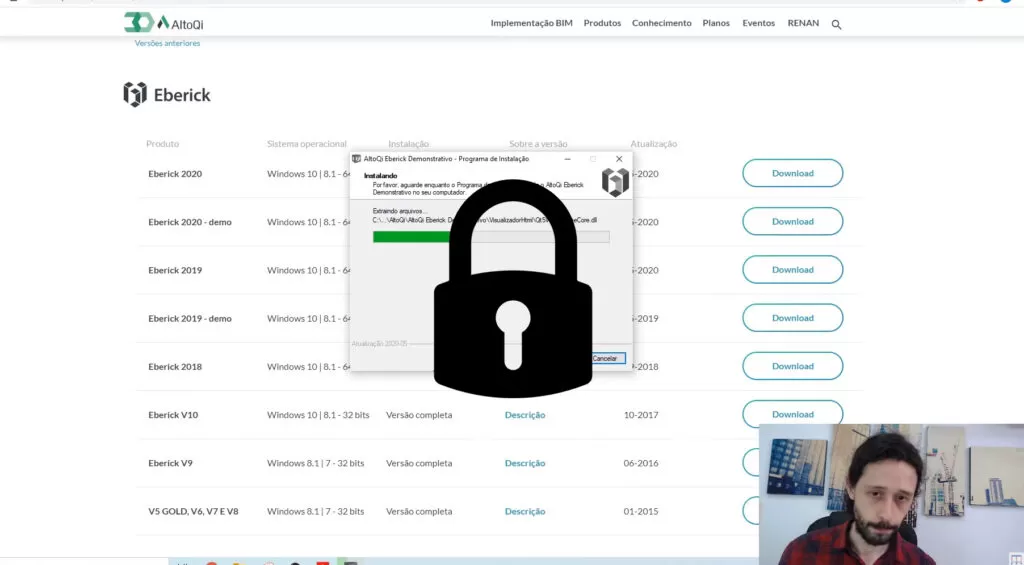The width and height of the screenshot is (1024, 565).
Task: Select the 01-2015 update date
Action: tap(641, 511)
